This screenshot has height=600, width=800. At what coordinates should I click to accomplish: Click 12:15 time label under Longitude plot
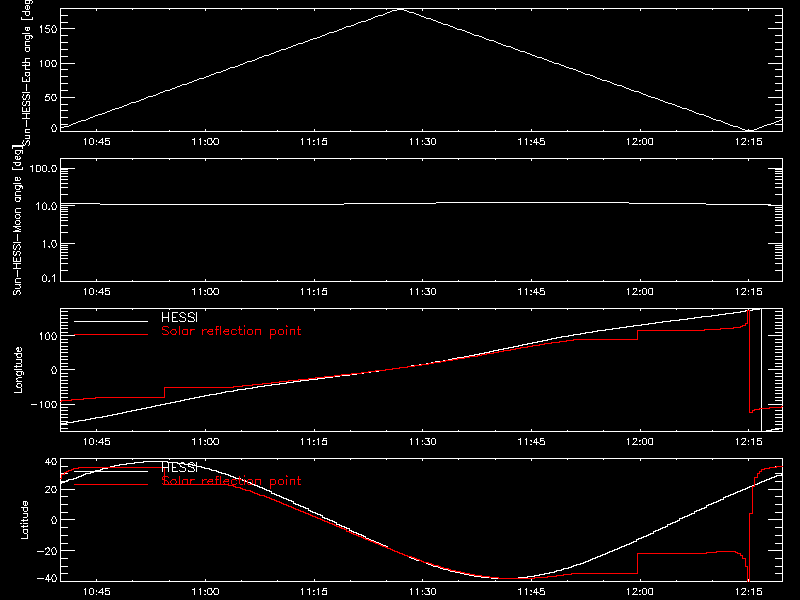coord(748,441)
